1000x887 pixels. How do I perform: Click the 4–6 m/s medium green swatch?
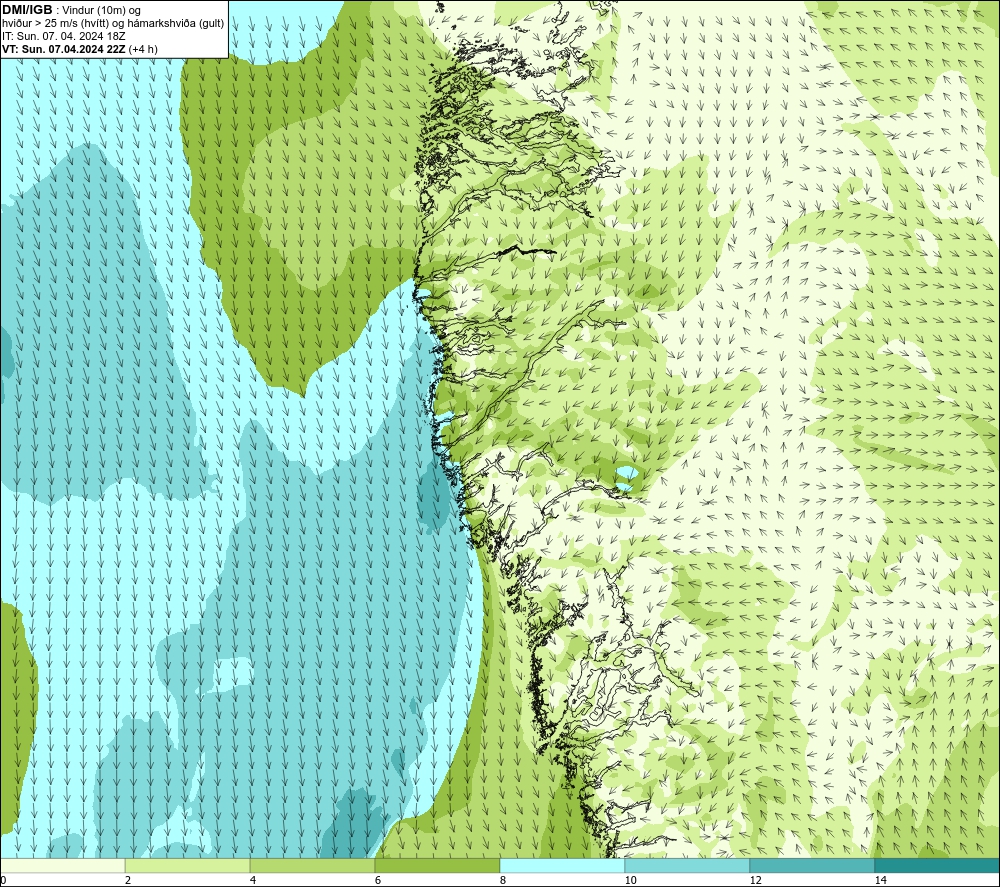[x=312, y=865]
